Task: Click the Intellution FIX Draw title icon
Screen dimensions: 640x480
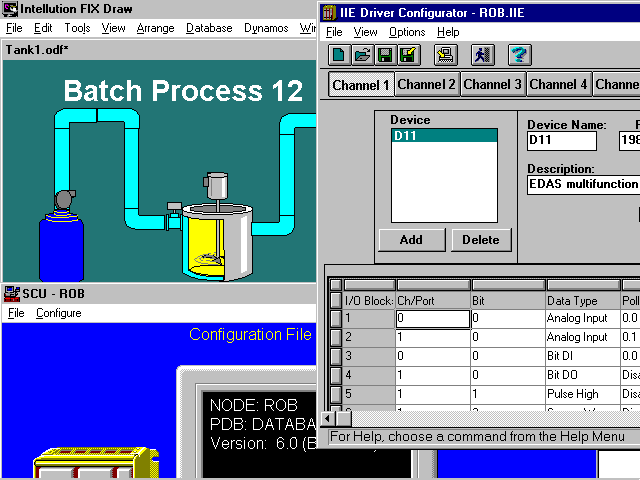Action: (x=10, y=9)
